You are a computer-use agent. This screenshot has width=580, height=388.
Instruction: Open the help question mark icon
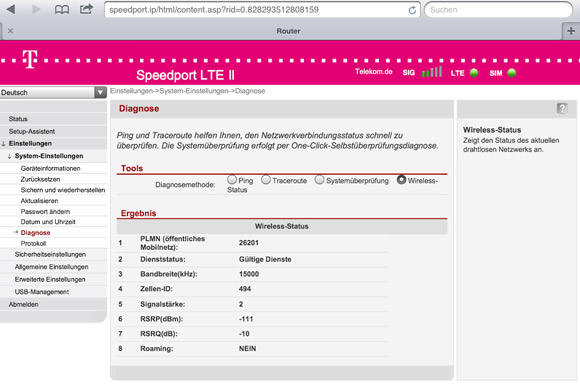[562, 108]
